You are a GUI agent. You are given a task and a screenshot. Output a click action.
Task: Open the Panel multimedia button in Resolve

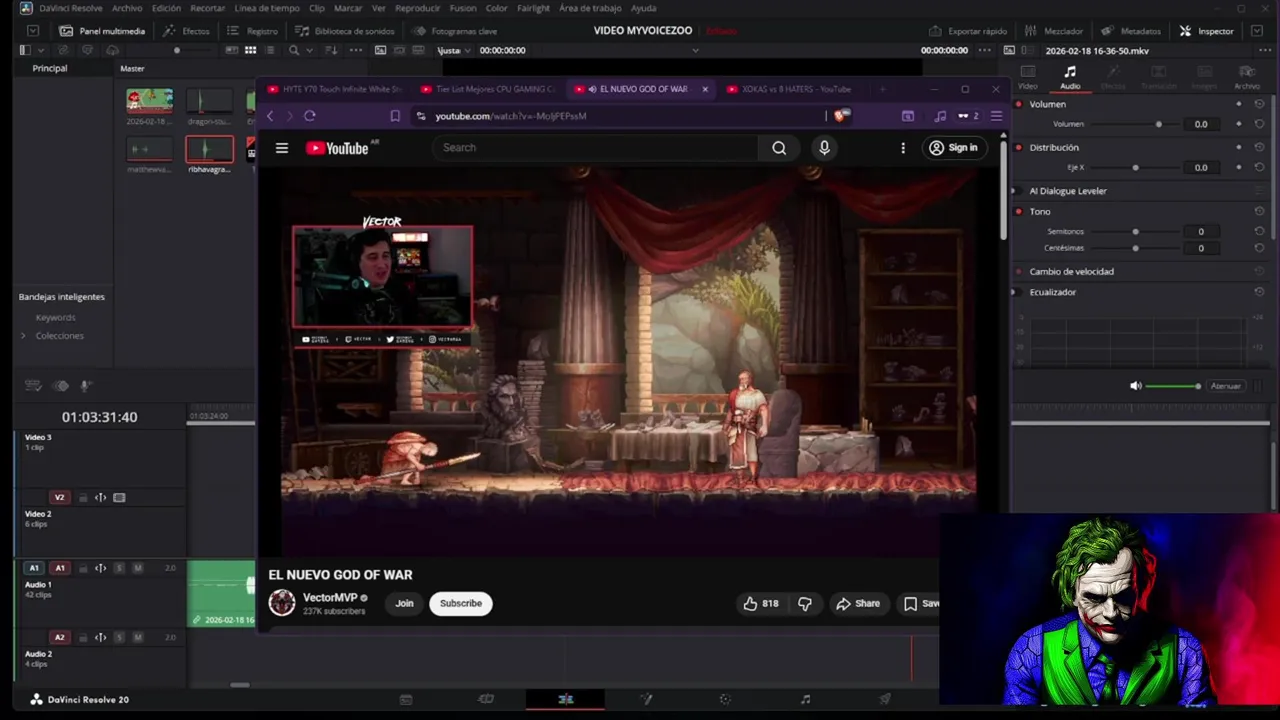click(x=102, y=31)
